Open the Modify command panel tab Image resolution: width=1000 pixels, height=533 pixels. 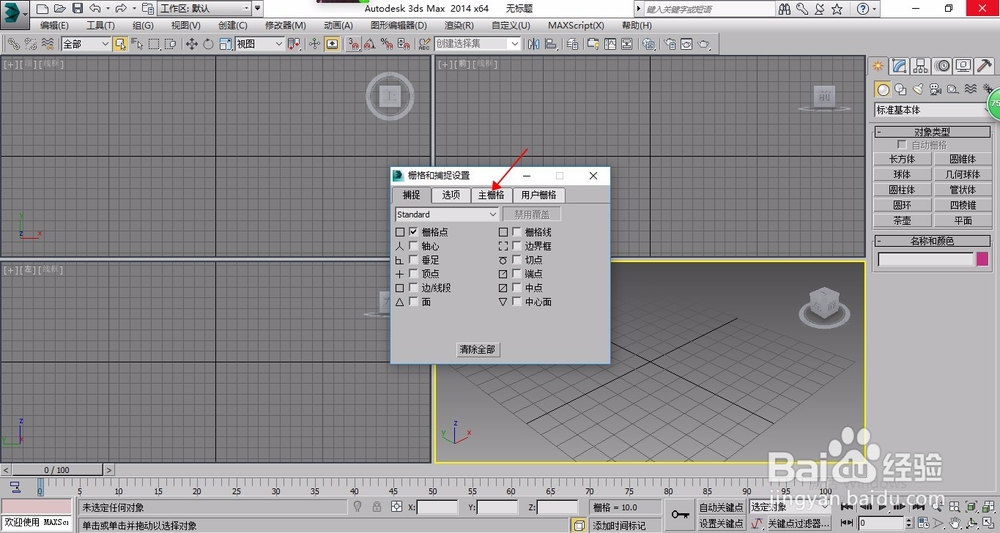[x=899, y=66]
